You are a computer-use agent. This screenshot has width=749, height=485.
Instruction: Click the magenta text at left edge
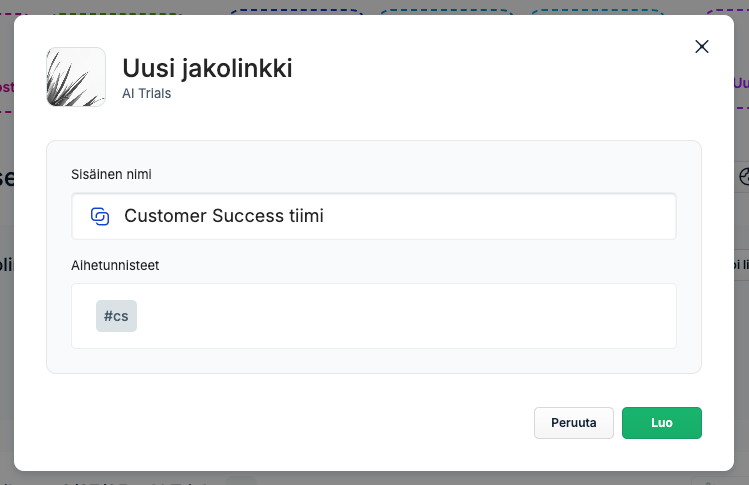click(7, 87)
